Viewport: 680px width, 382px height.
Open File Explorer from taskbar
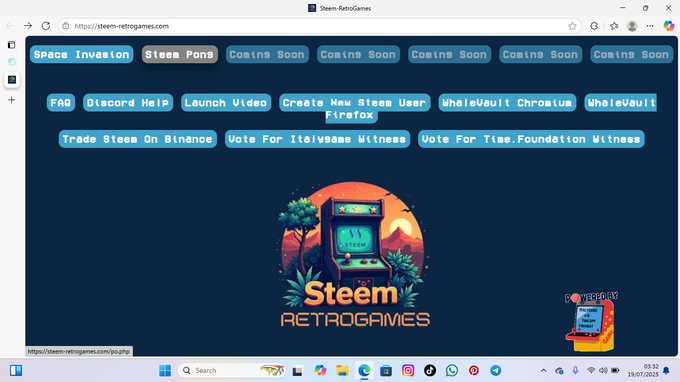coord(342,371)
